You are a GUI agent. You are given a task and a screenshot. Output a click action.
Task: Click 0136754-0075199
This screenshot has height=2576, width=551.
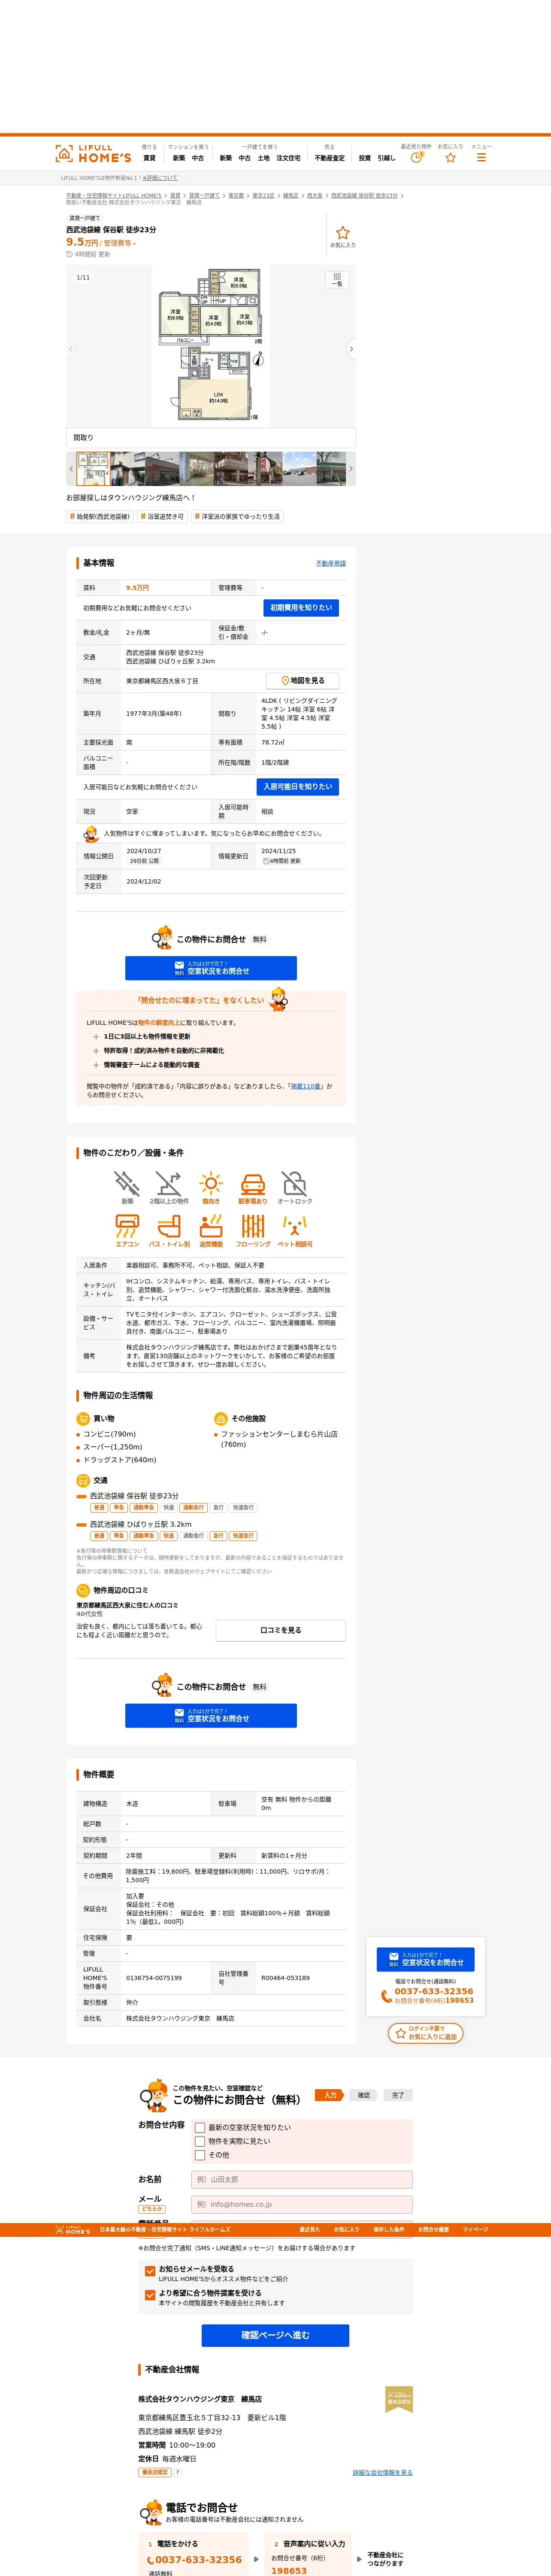pyautogui.click(x=154, y=1978)
